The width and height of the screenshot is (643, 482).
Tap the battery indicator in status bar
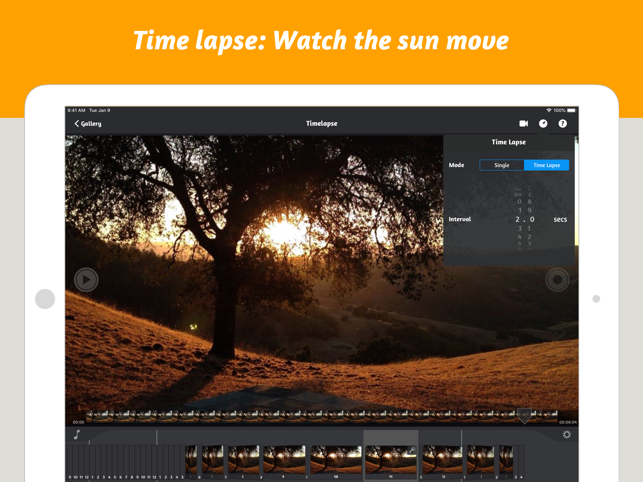tap(572, 110)
